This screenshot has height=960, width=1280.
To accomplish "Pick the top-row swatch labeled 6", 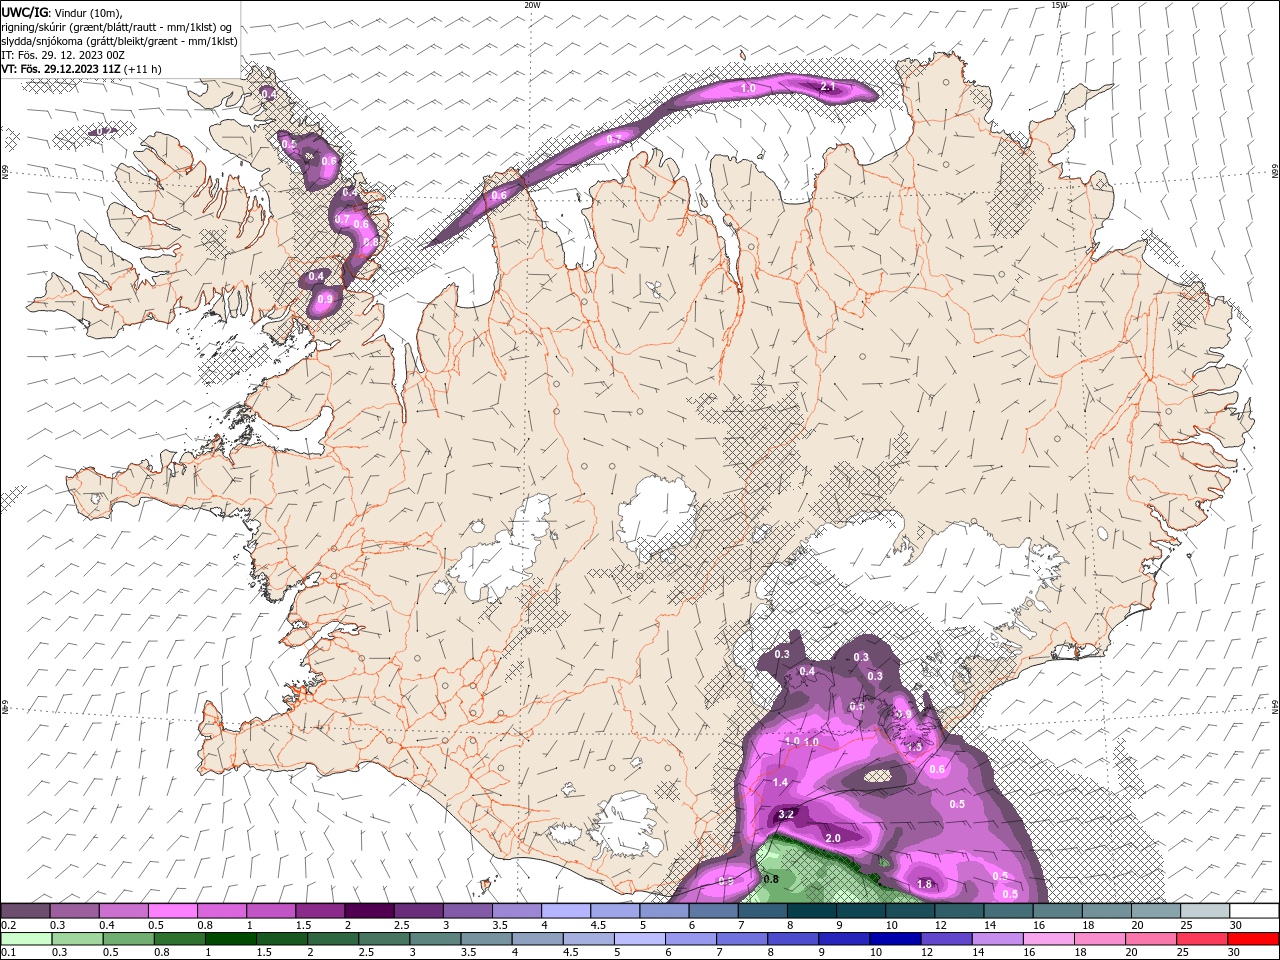I will [714, 911].
